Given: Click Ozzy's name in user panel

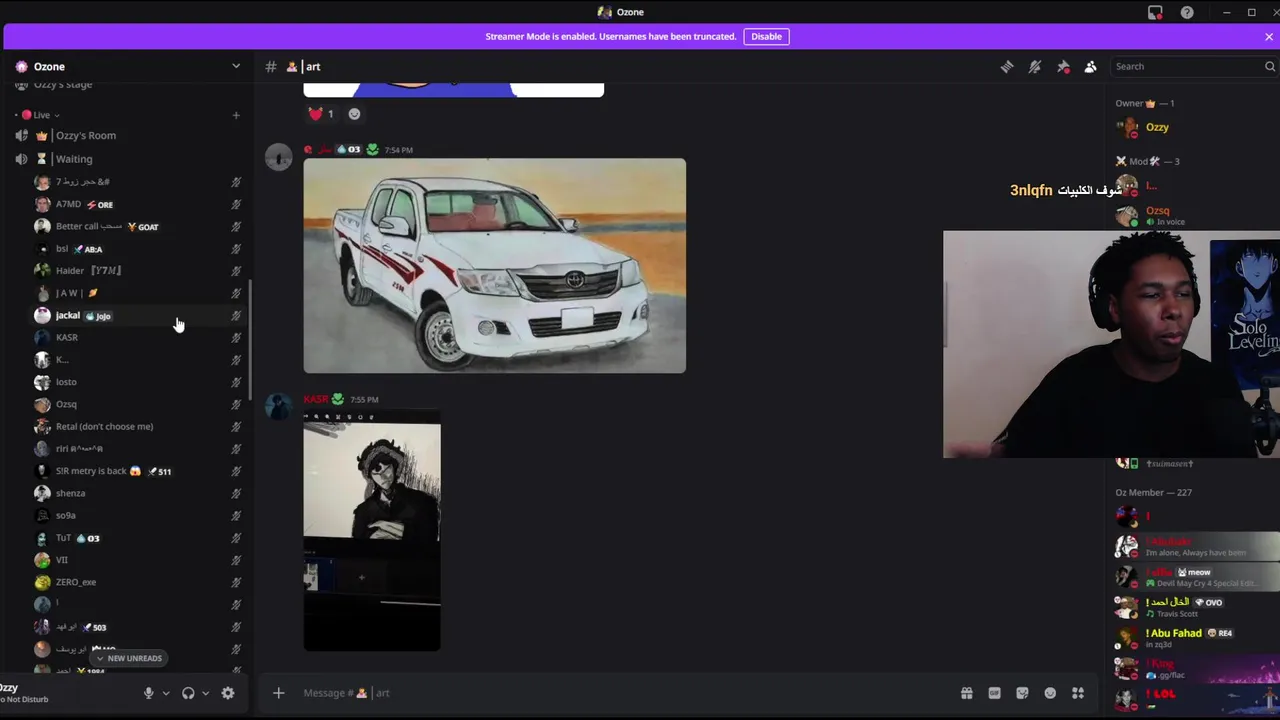Looking at the screenshot, I should coord(9,688).
